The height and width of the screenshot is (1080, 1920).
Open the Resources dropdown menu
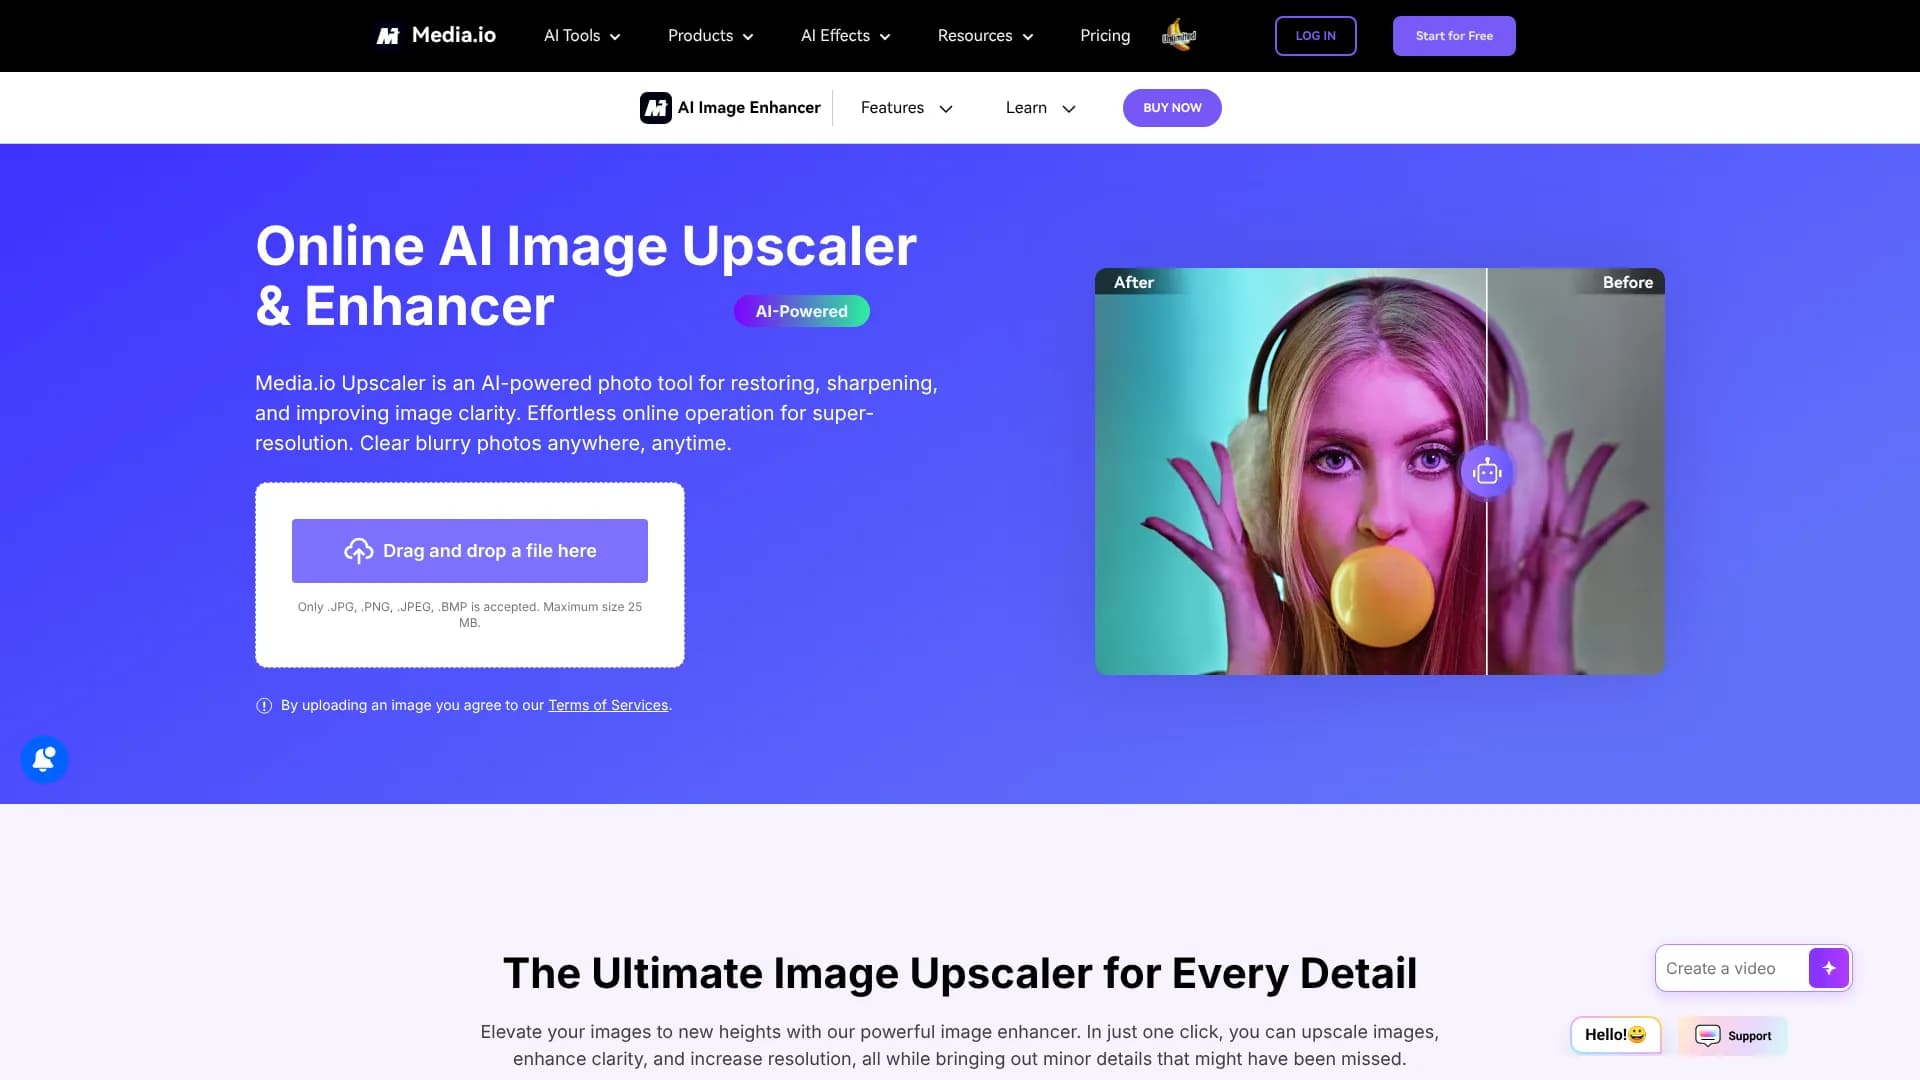click(984, 35)
